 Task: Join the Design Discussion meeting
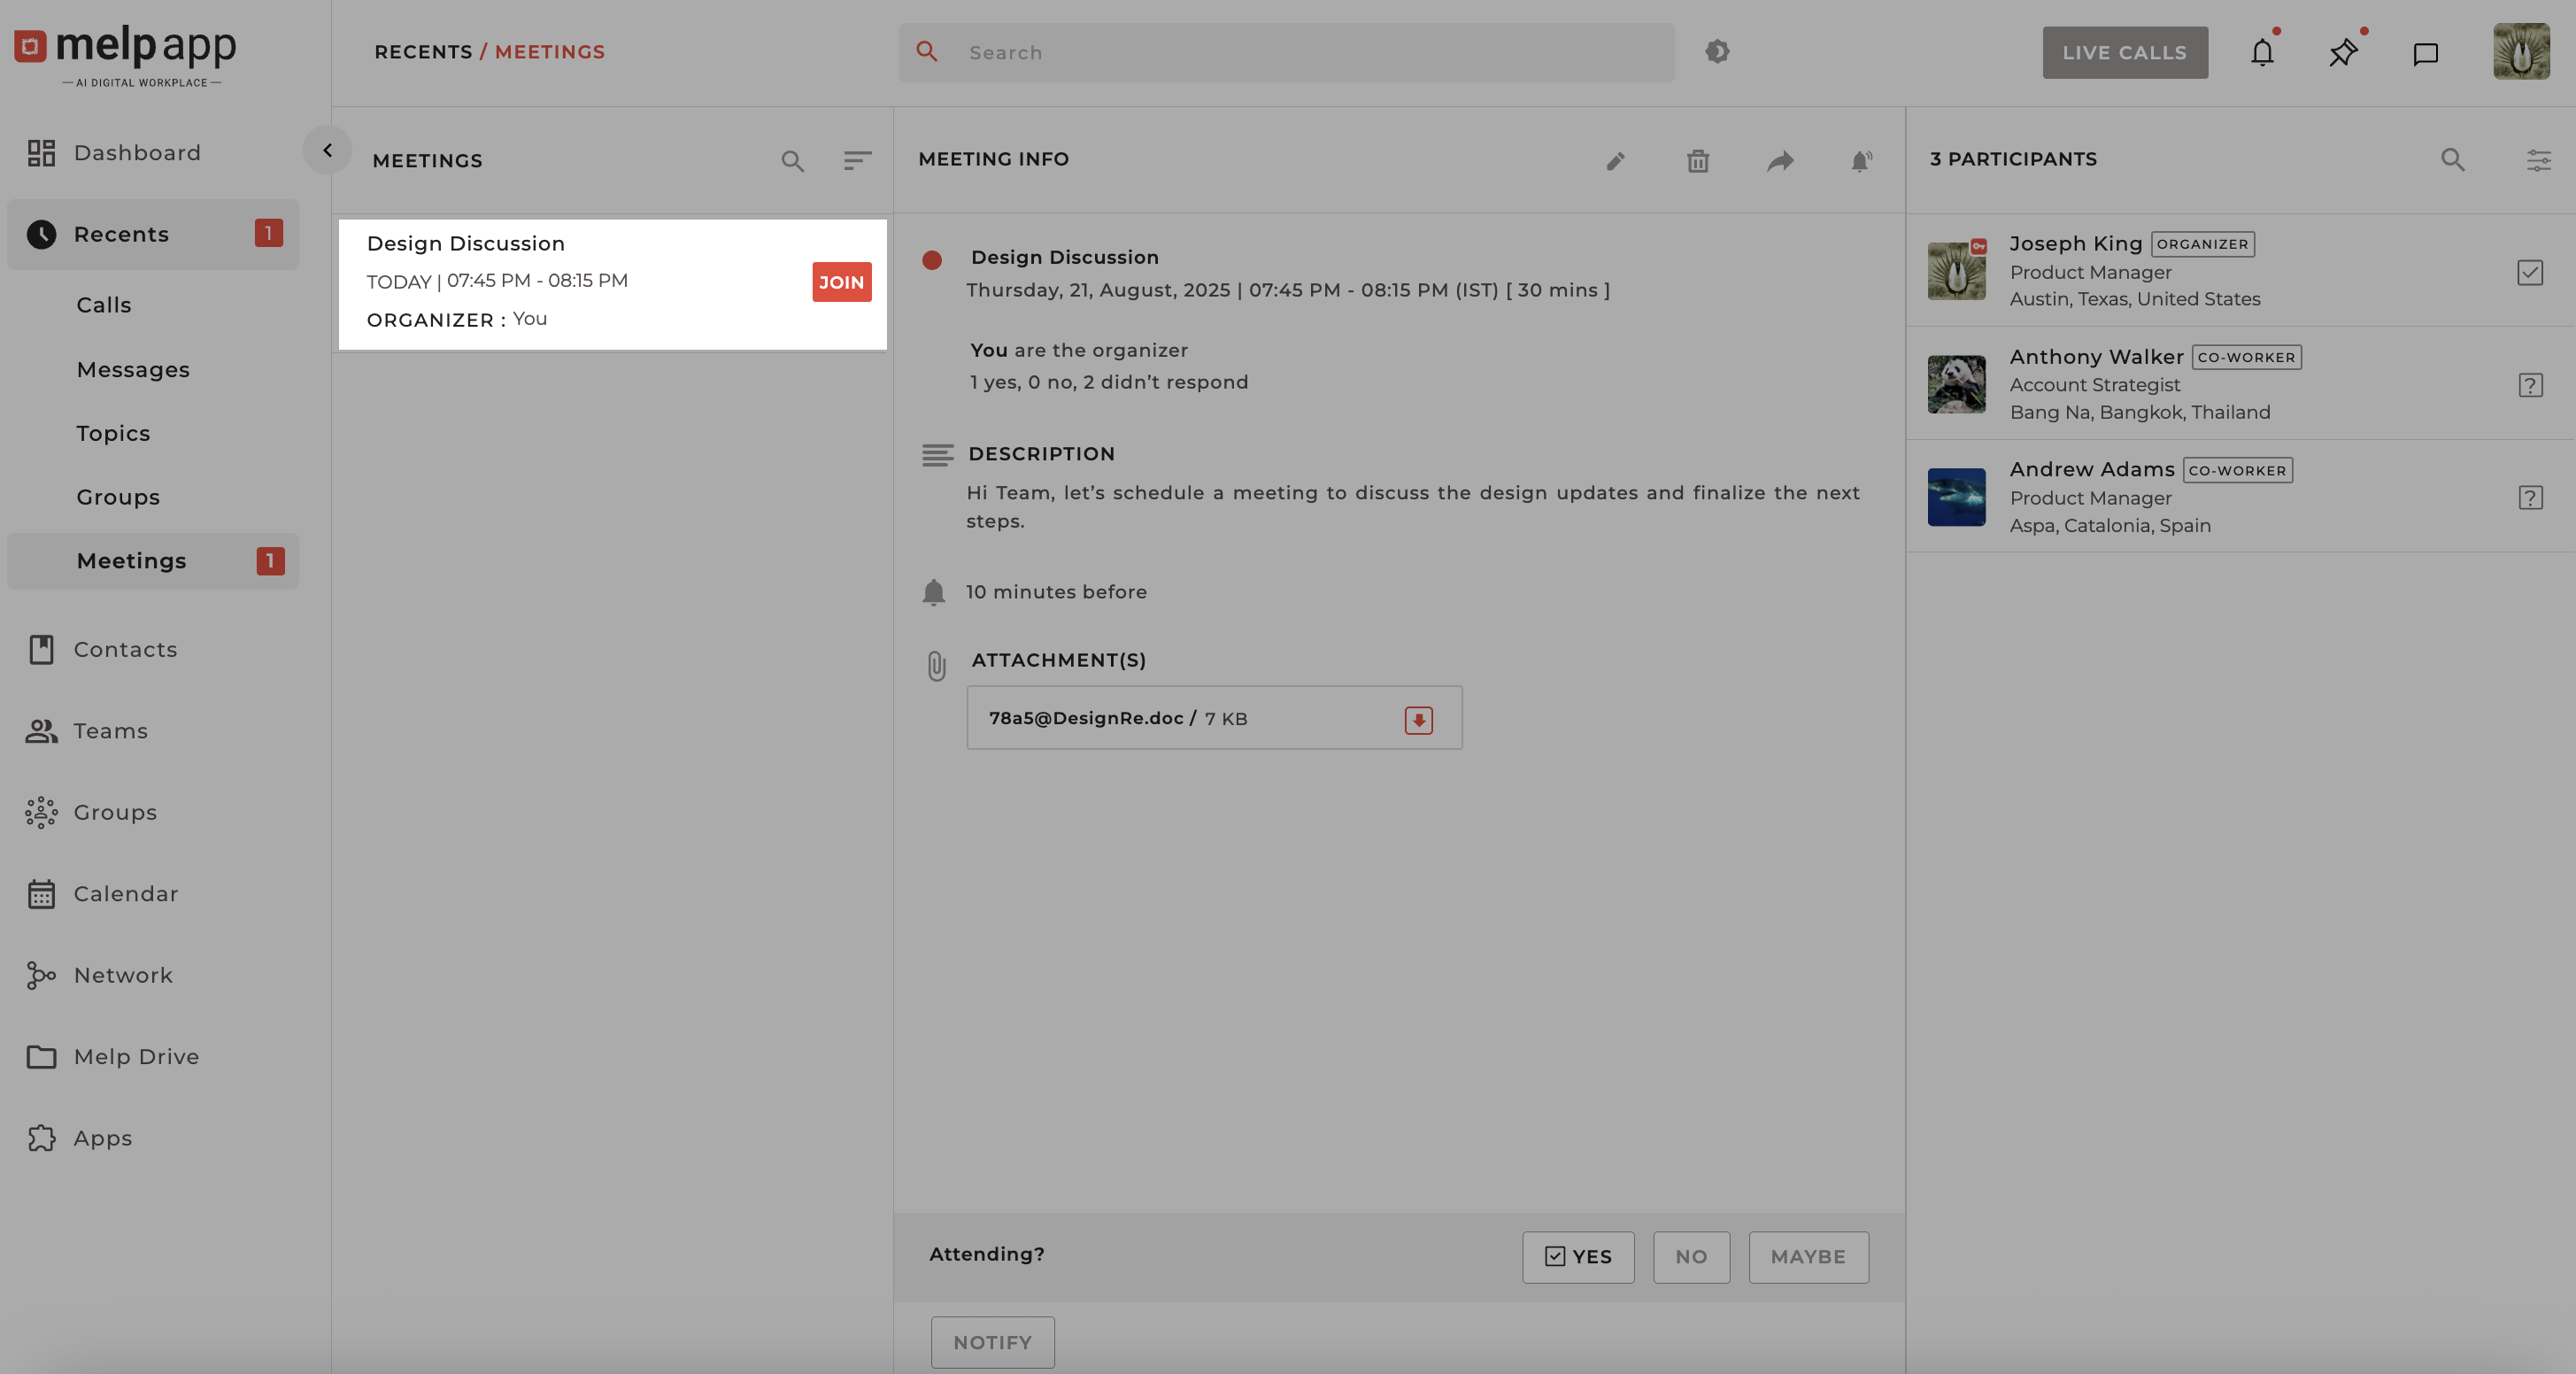(x=841, y=282)
